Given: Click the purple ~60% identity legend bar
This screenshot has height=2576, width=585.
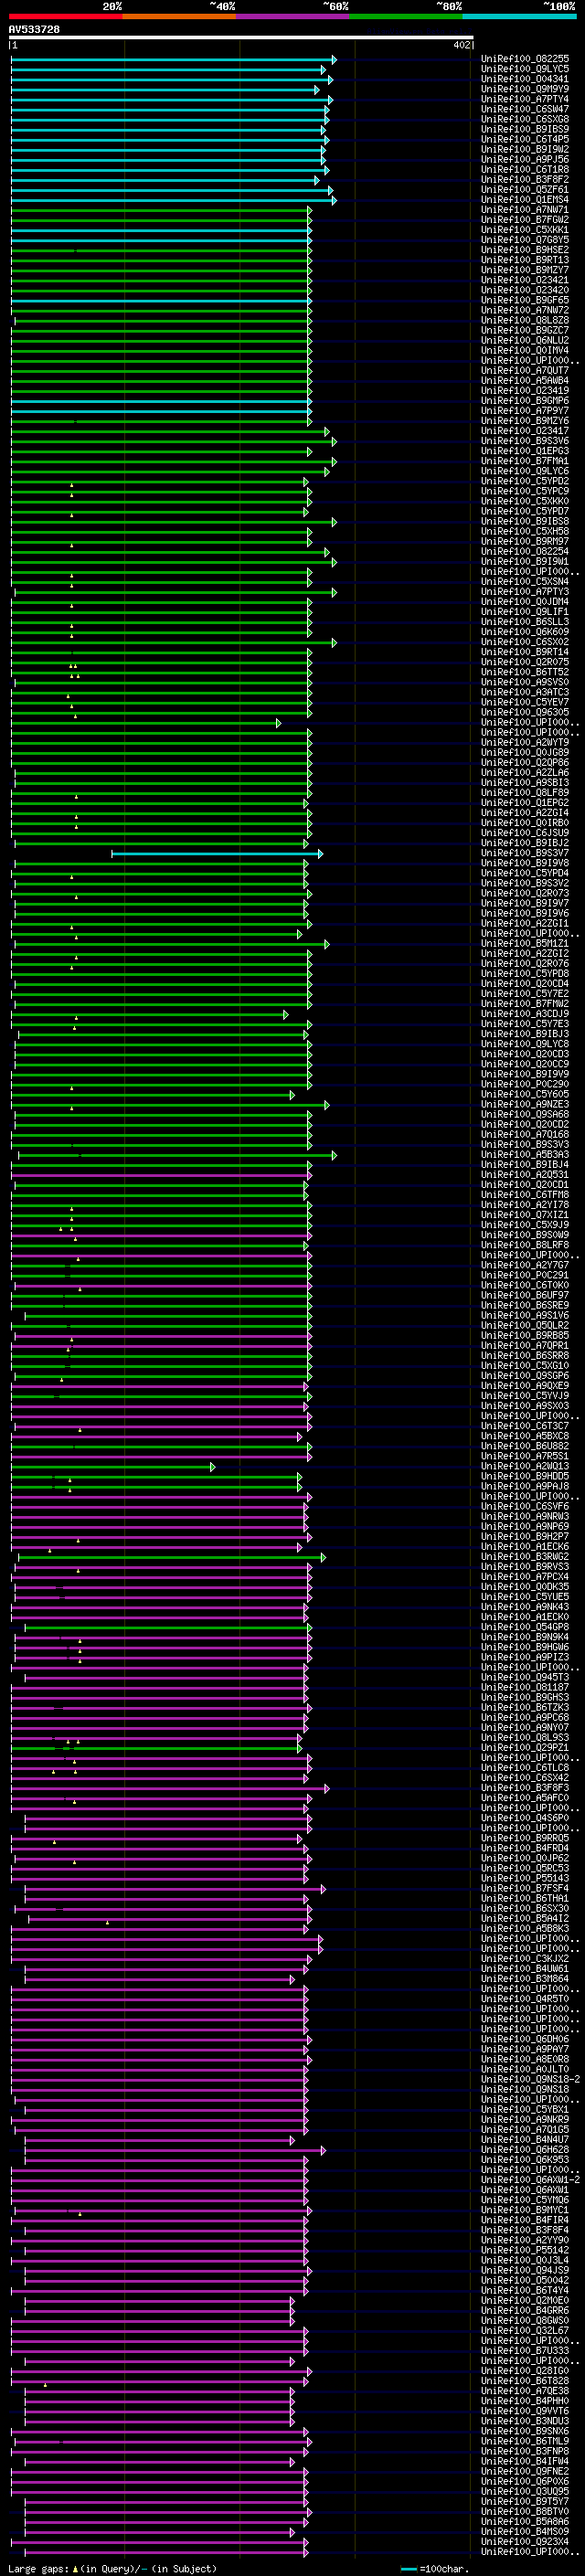Looking at the screenshot, I should [x=293, y=16].
